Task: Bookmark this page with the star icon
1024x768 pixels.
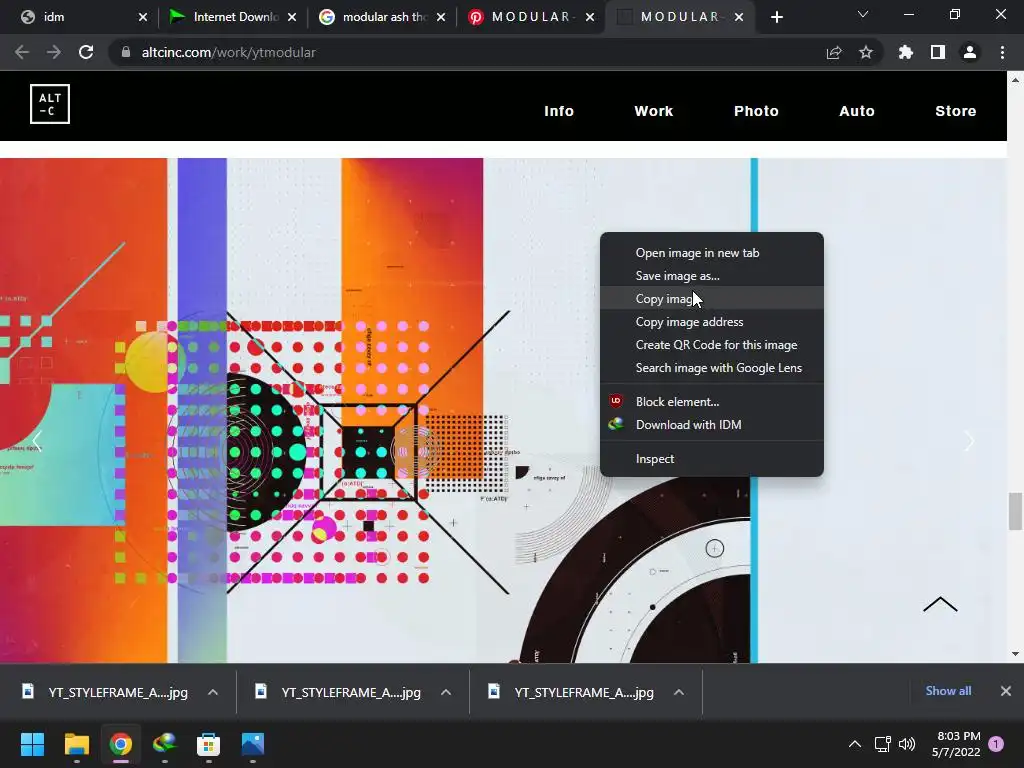Action: [866, 52]
